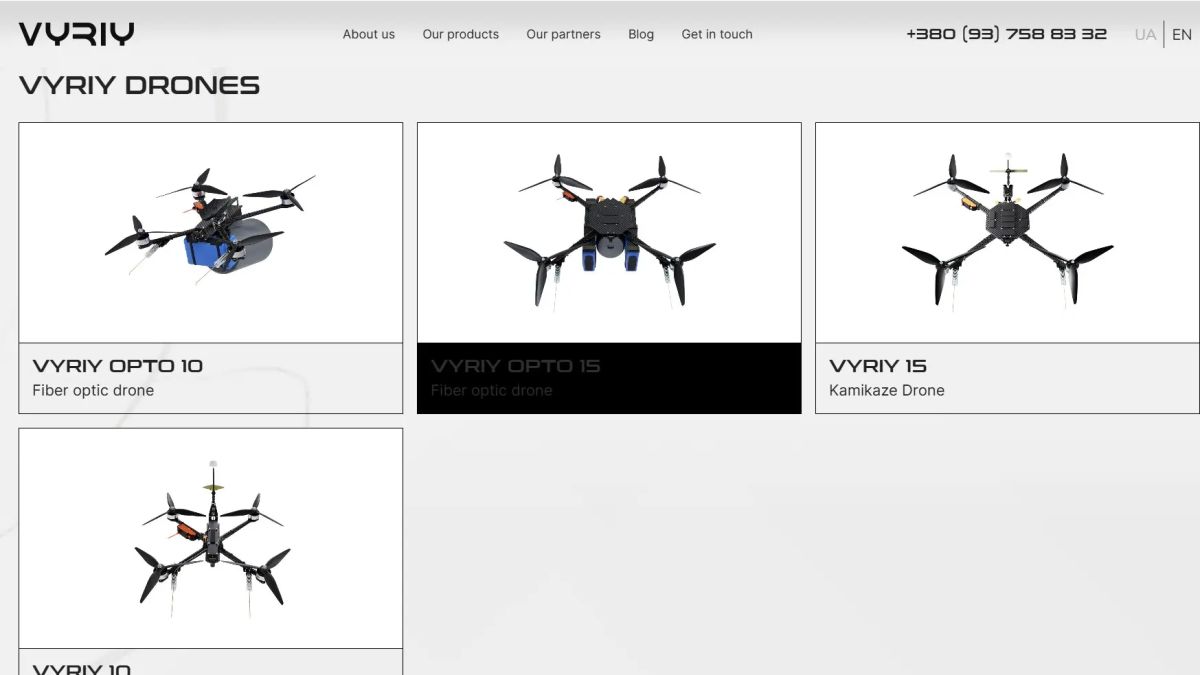This screenshot has width=1200, height=675.
Task: Open VYRIY 10 drone image
Action: [x=211, y=538]
